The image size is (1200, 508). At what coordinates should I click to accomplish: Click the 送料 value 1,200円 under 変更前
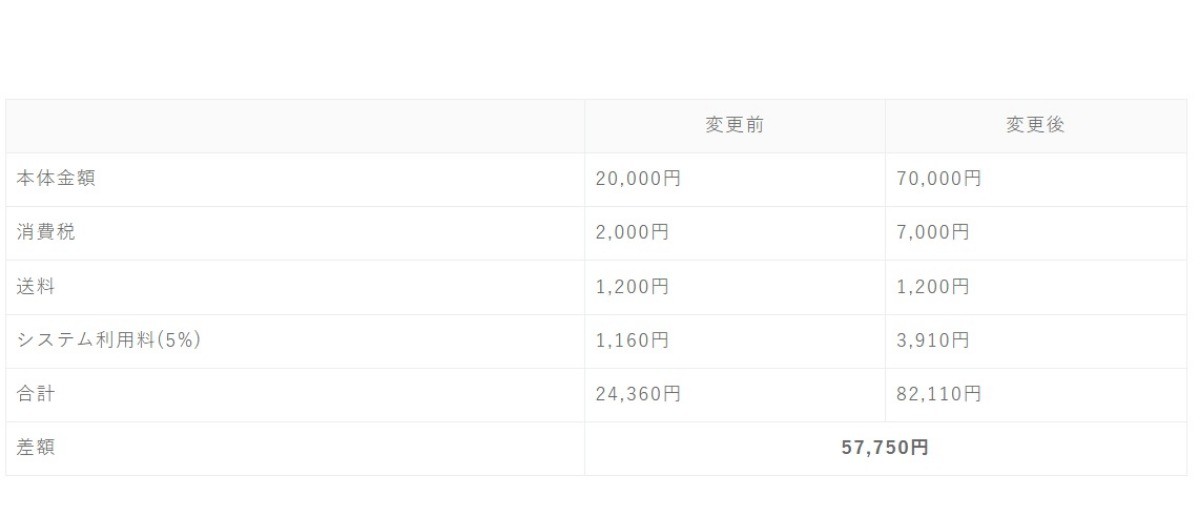[x=632, y=288]
